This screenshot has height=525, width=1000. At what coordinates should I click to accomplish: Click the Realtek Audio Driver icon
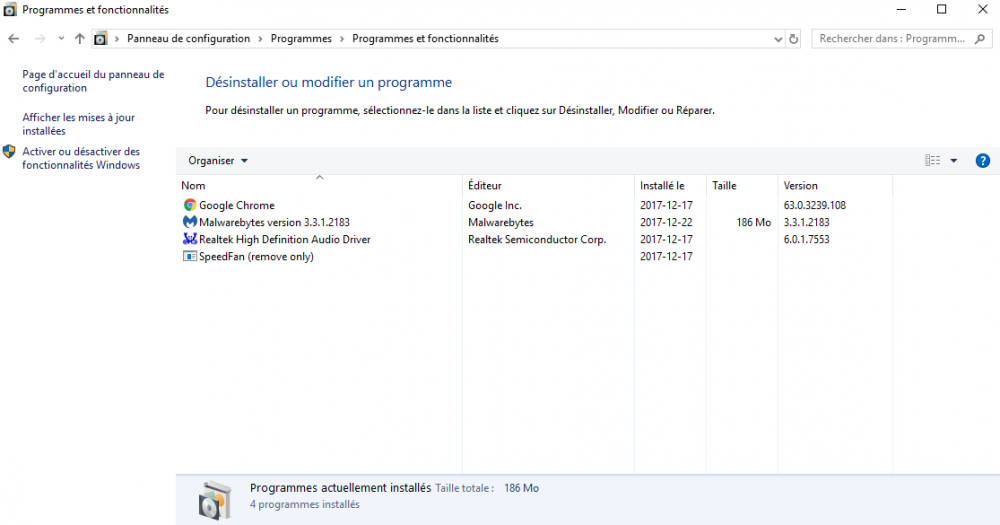[x=189, y=239]
